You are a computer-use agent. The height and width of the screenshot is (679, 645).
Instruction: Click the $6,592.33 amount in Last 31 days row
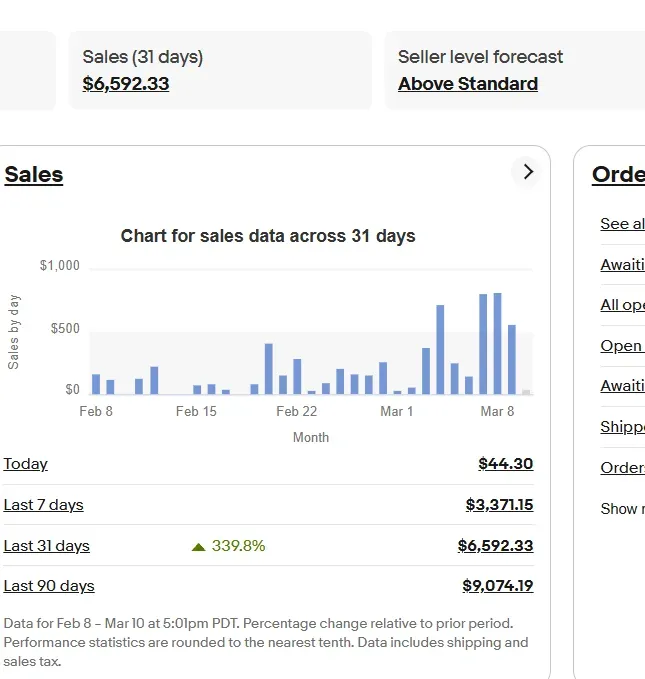(x=495, y=546)
